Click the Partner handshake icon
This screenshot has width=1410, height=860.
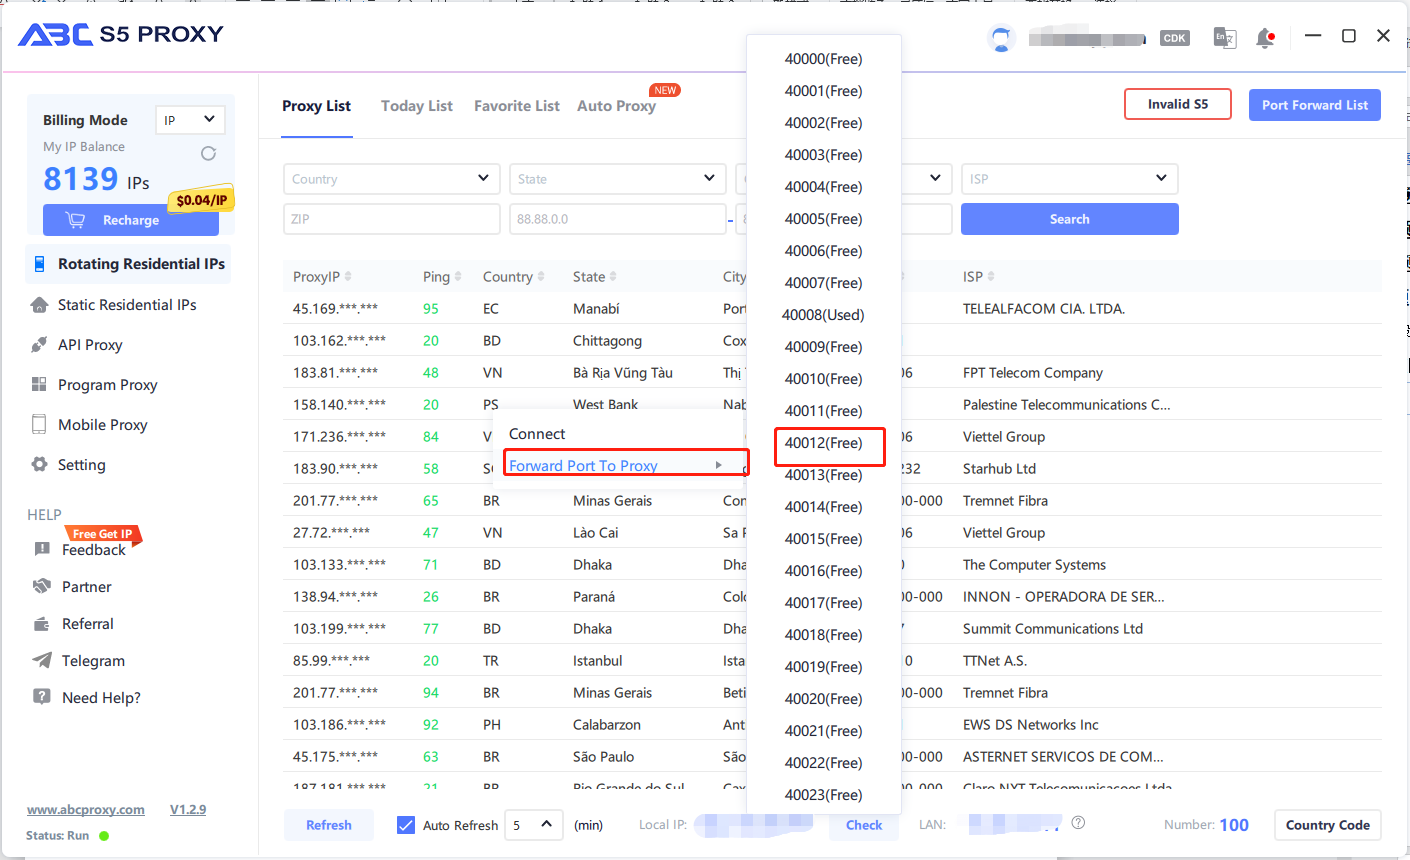42,586
